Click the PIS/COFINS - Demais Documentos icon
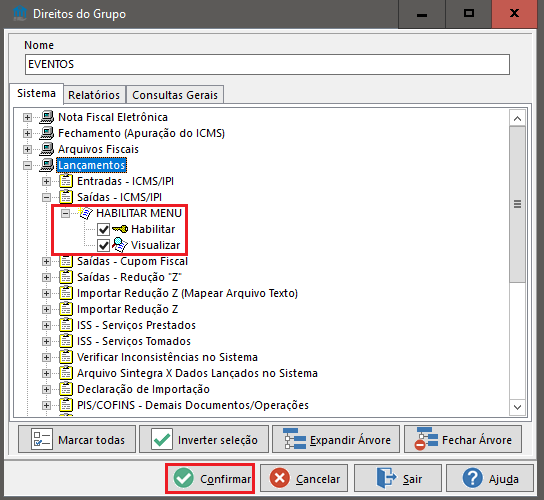This screenshot has height=500, width=544. pos(66,405)
